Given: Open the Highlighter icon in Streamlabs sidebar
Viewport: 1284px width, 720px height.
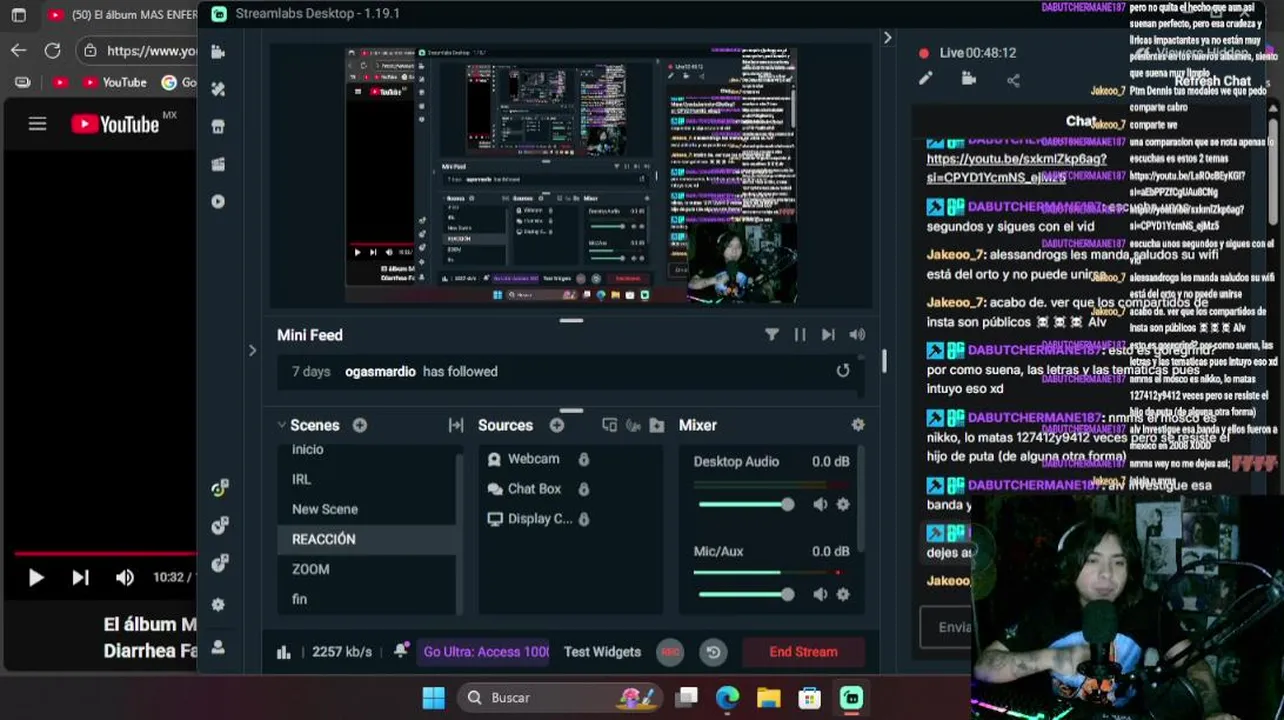Looking at the screenshot, I should pos(218,164).
